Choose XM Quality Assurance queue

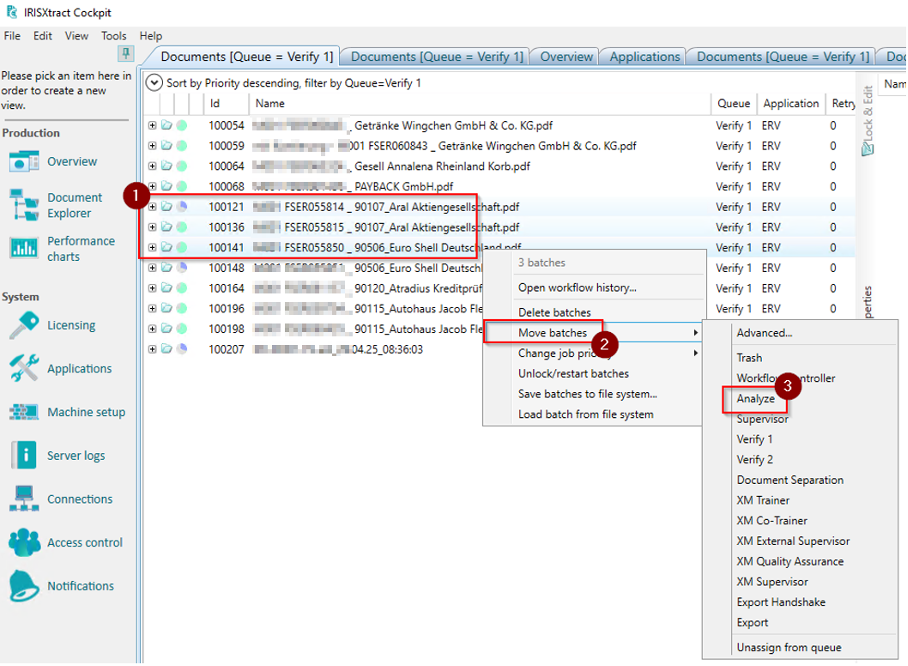[790, 561]
